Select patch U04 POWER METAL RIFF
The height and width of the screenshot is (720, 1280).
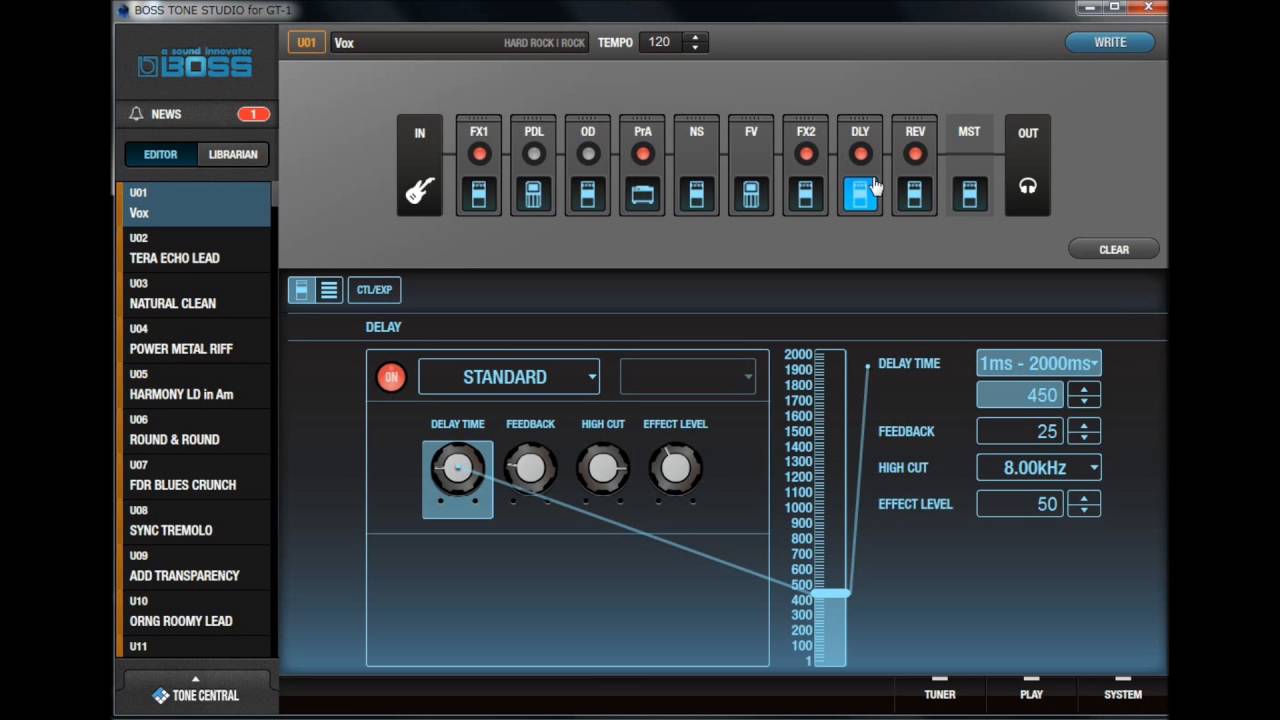click(196, 340)
